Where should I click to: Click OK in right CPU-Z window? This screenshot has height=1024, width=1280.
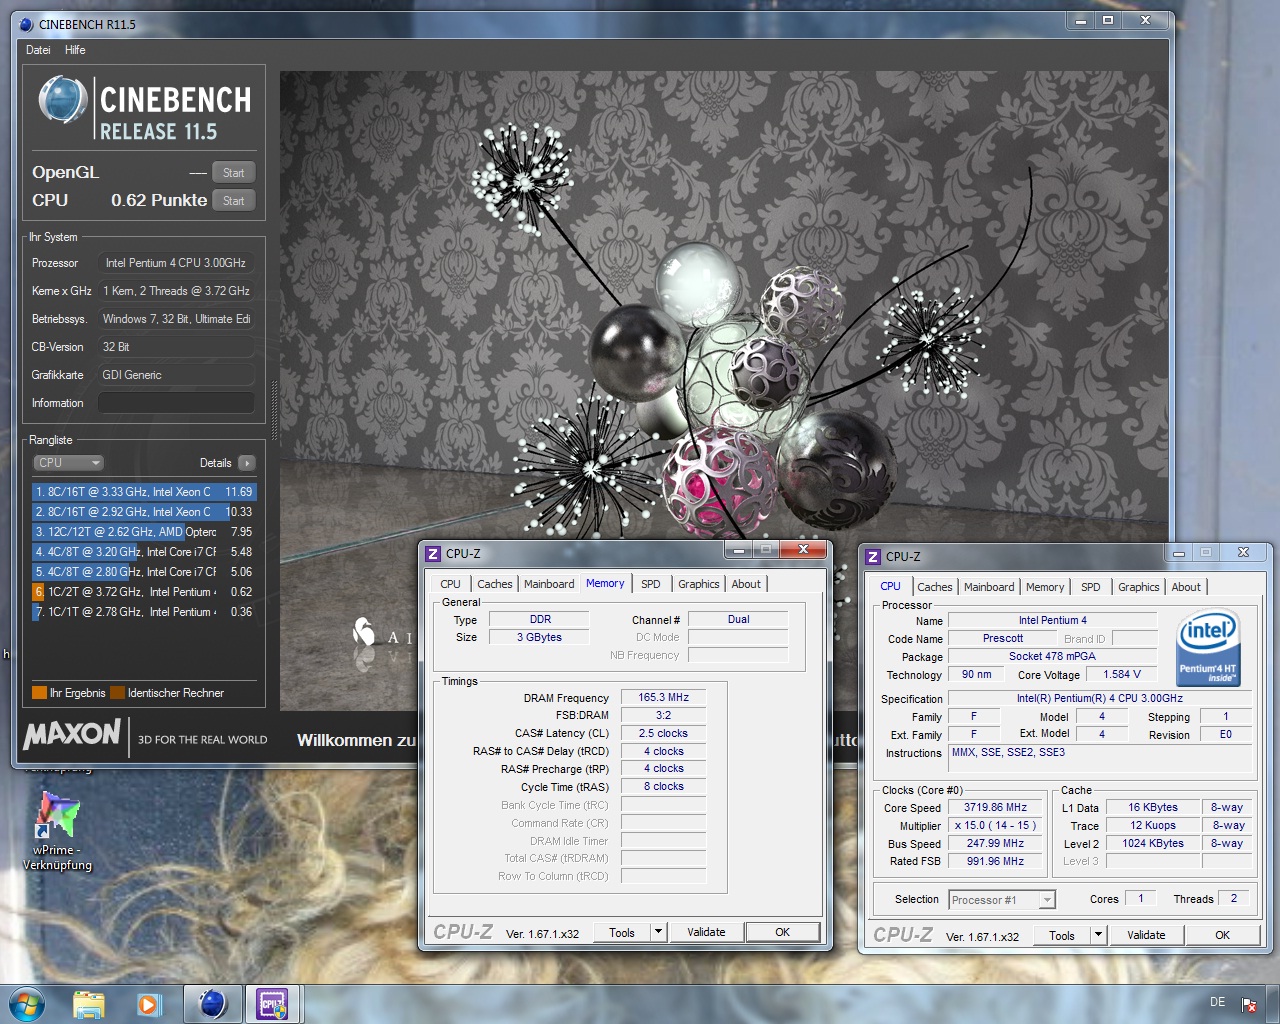1223,936
